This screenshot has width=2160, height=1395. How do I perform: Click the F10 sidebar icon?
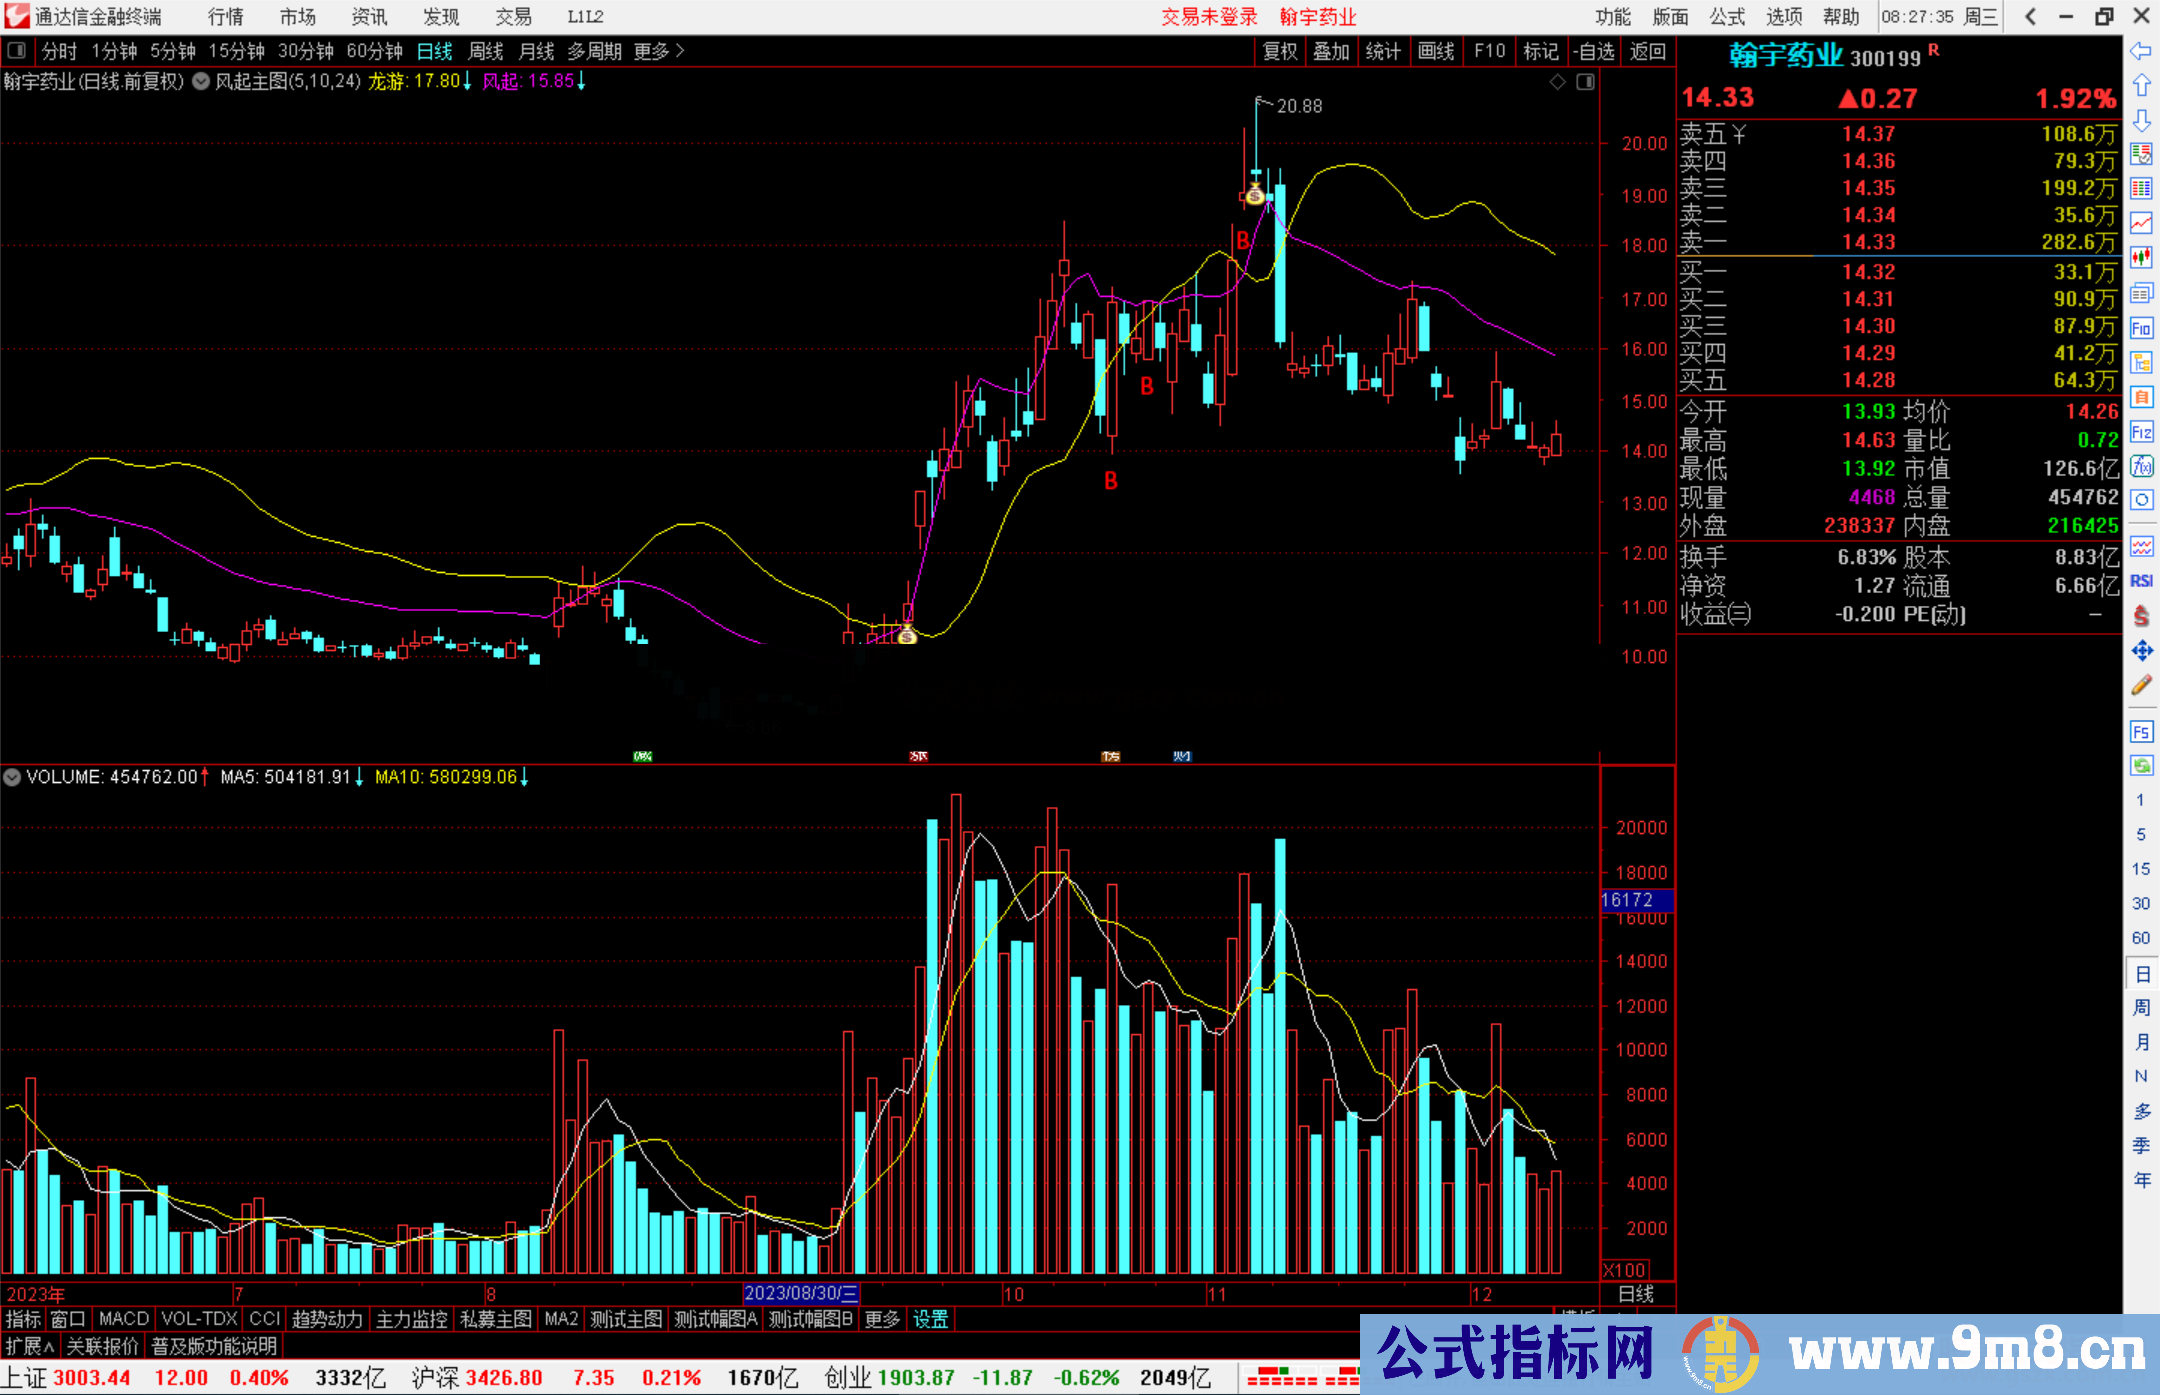click(x=2141, y=328)
